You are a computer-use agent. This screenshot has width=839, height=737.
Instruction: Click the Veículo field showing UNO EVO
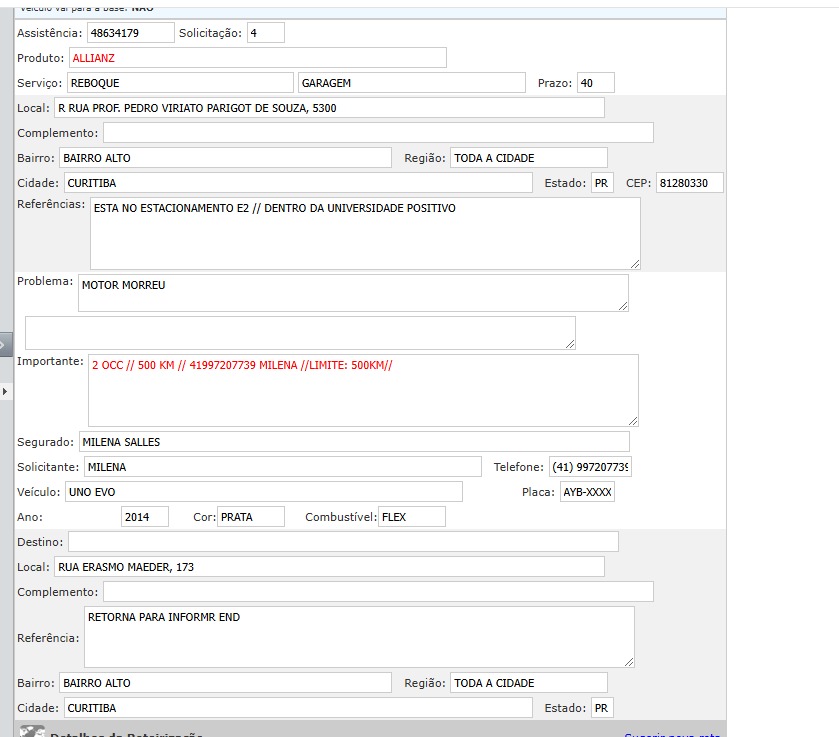click(x=264, y=492)
